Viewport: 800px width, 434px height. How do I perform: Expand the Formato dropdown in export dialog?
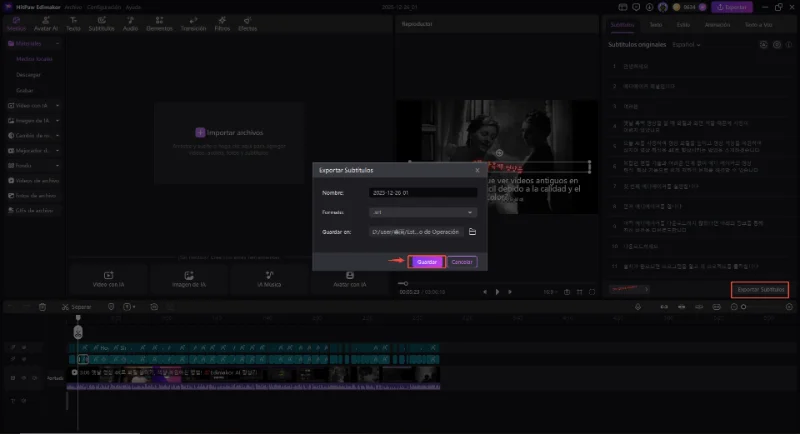click(423, 212)
